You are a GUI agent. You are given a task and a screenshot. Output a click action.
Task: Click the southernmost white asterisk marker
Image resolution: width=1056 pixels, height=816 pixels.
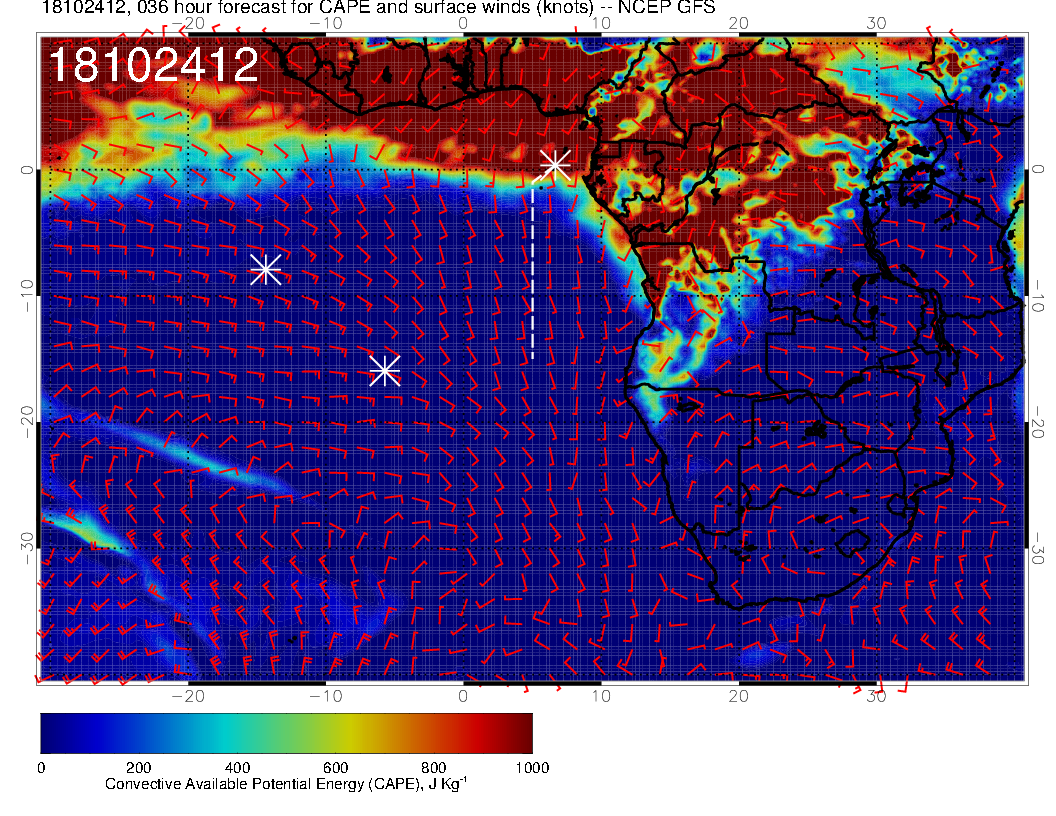[385, 371]
